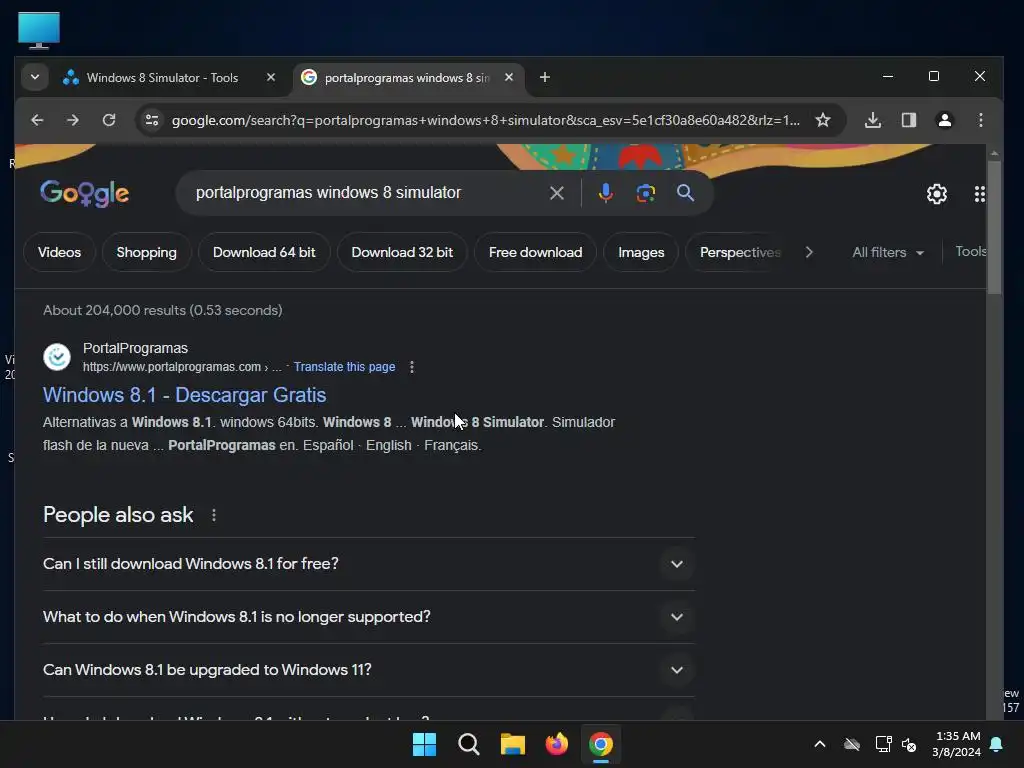This screenshot has width=1024, height=768.
Task: Open File Explorer from taskbar
Action: click(x=513, y=744)
